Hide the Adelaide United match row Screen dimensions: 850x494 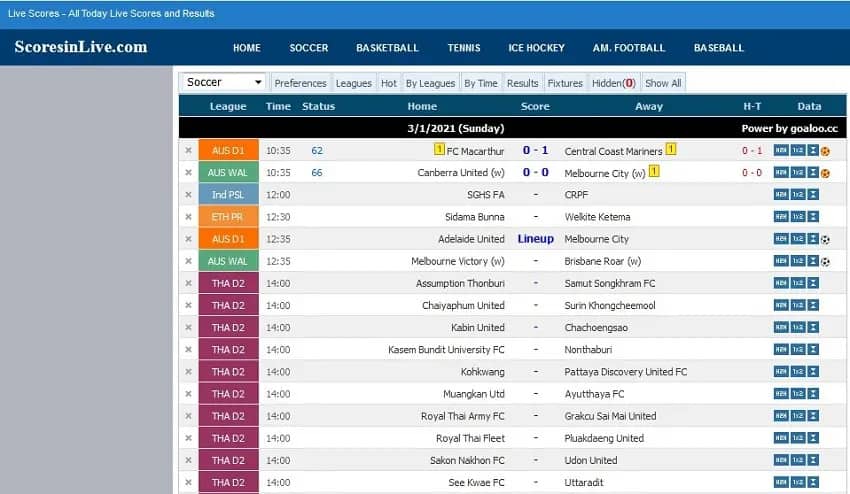(x=188, y=239)
